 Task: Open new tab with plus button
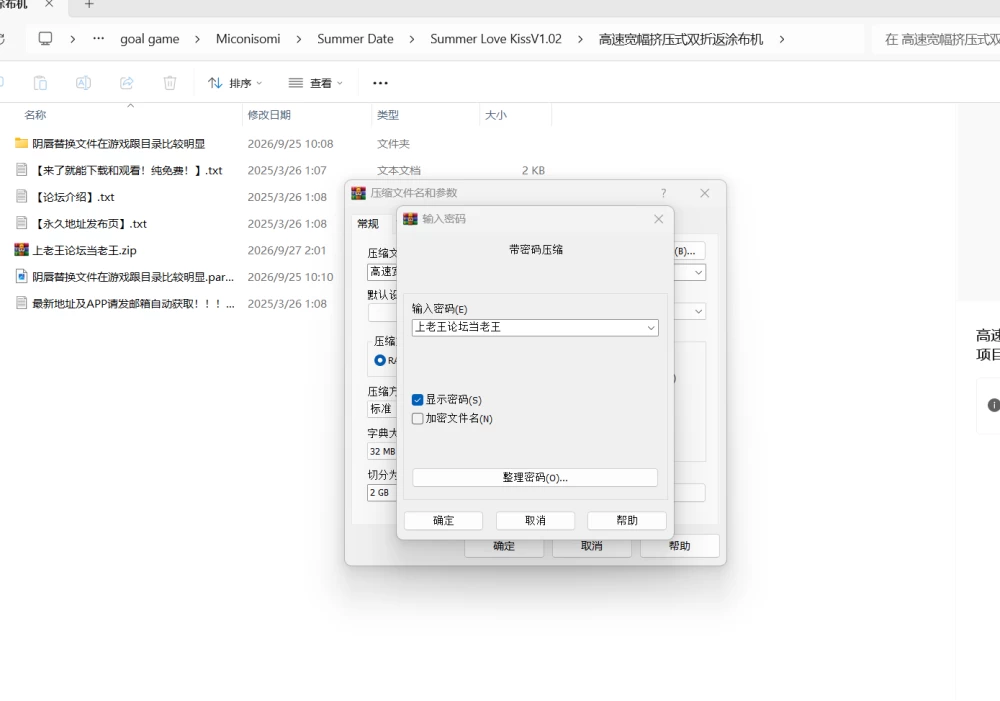[89, 4]
